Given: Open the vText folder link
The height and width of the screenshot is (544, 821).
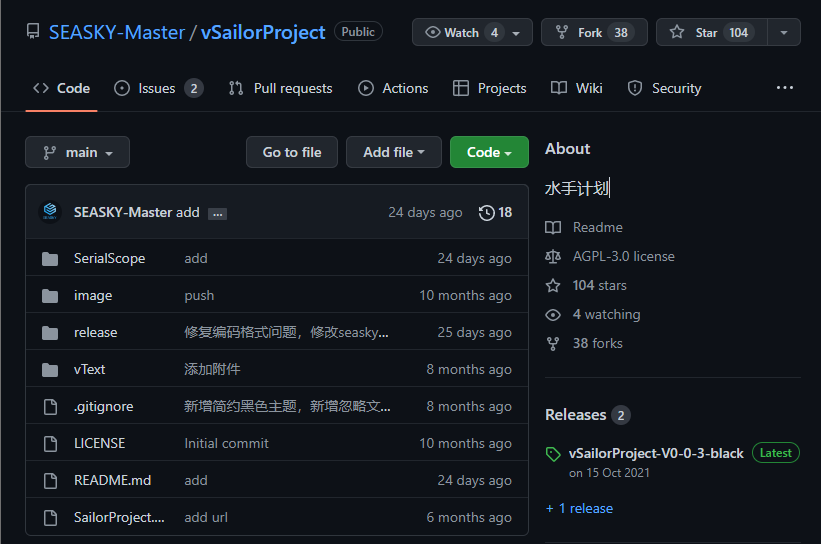Looking at the screenshot, I should coord(90,370).
